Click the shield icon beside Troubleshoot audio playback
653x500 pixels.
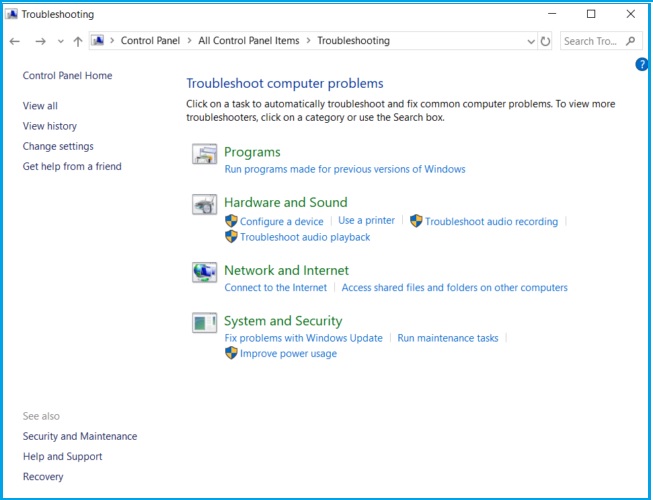click(231, 236)
